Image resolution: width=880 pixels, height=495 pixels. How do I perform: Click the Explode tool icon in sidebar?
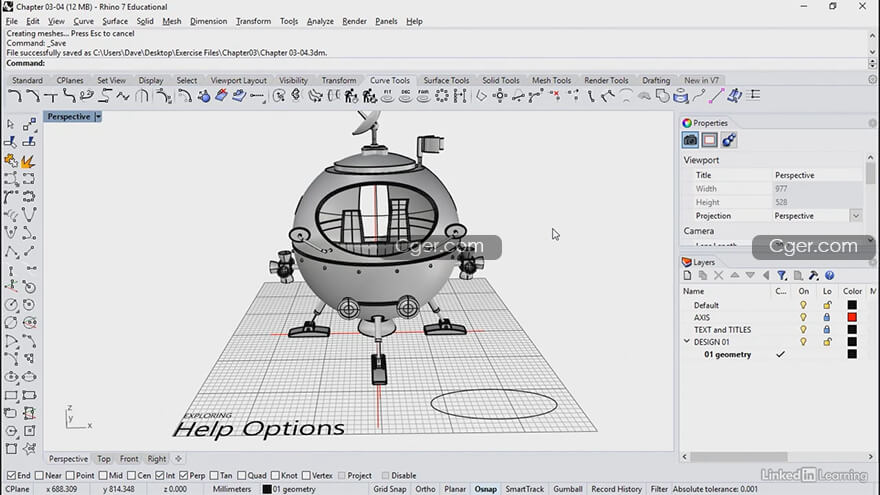[28, 162]
